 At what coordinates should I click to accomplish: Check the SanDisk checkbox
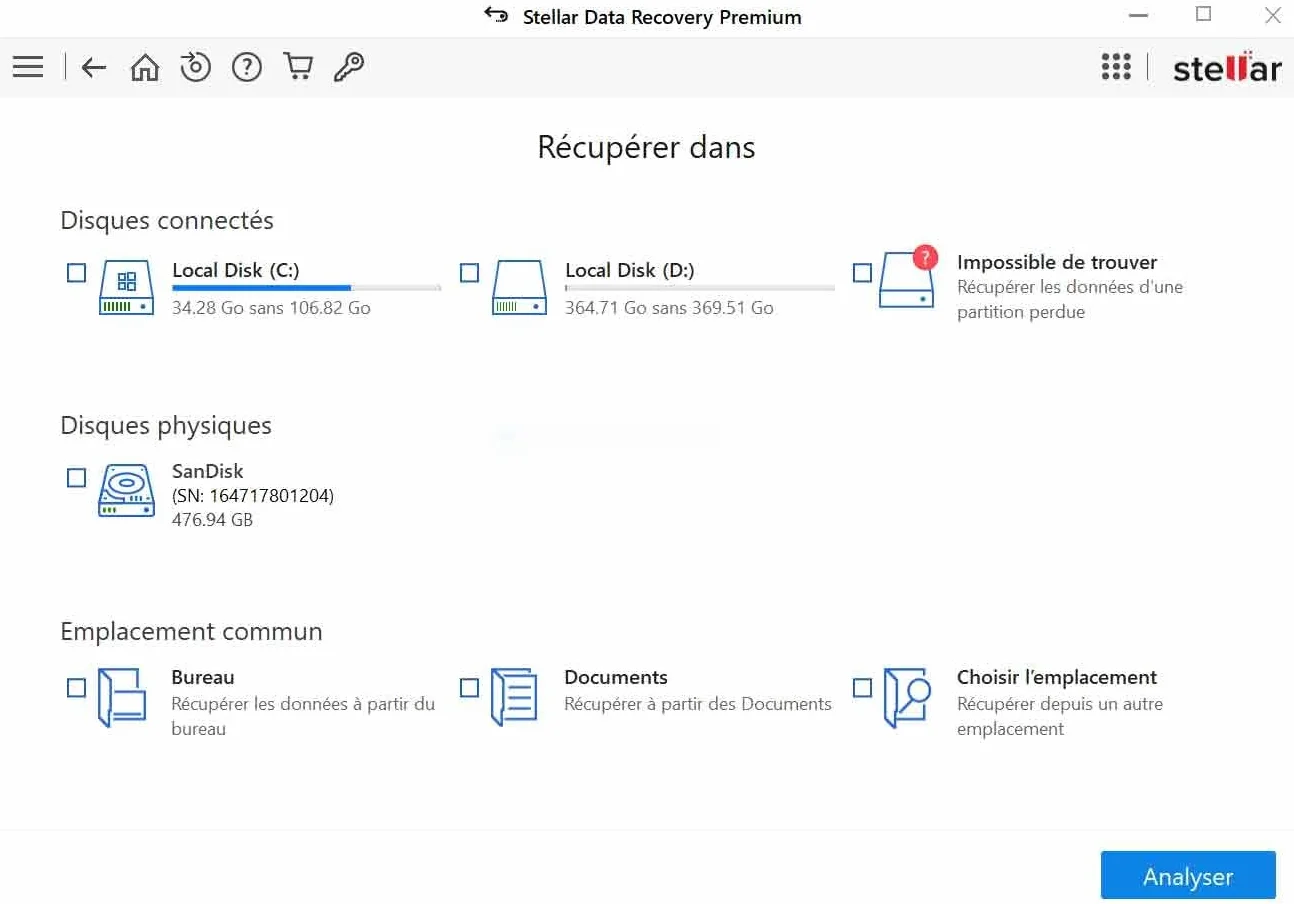click(x=76, y=477)
